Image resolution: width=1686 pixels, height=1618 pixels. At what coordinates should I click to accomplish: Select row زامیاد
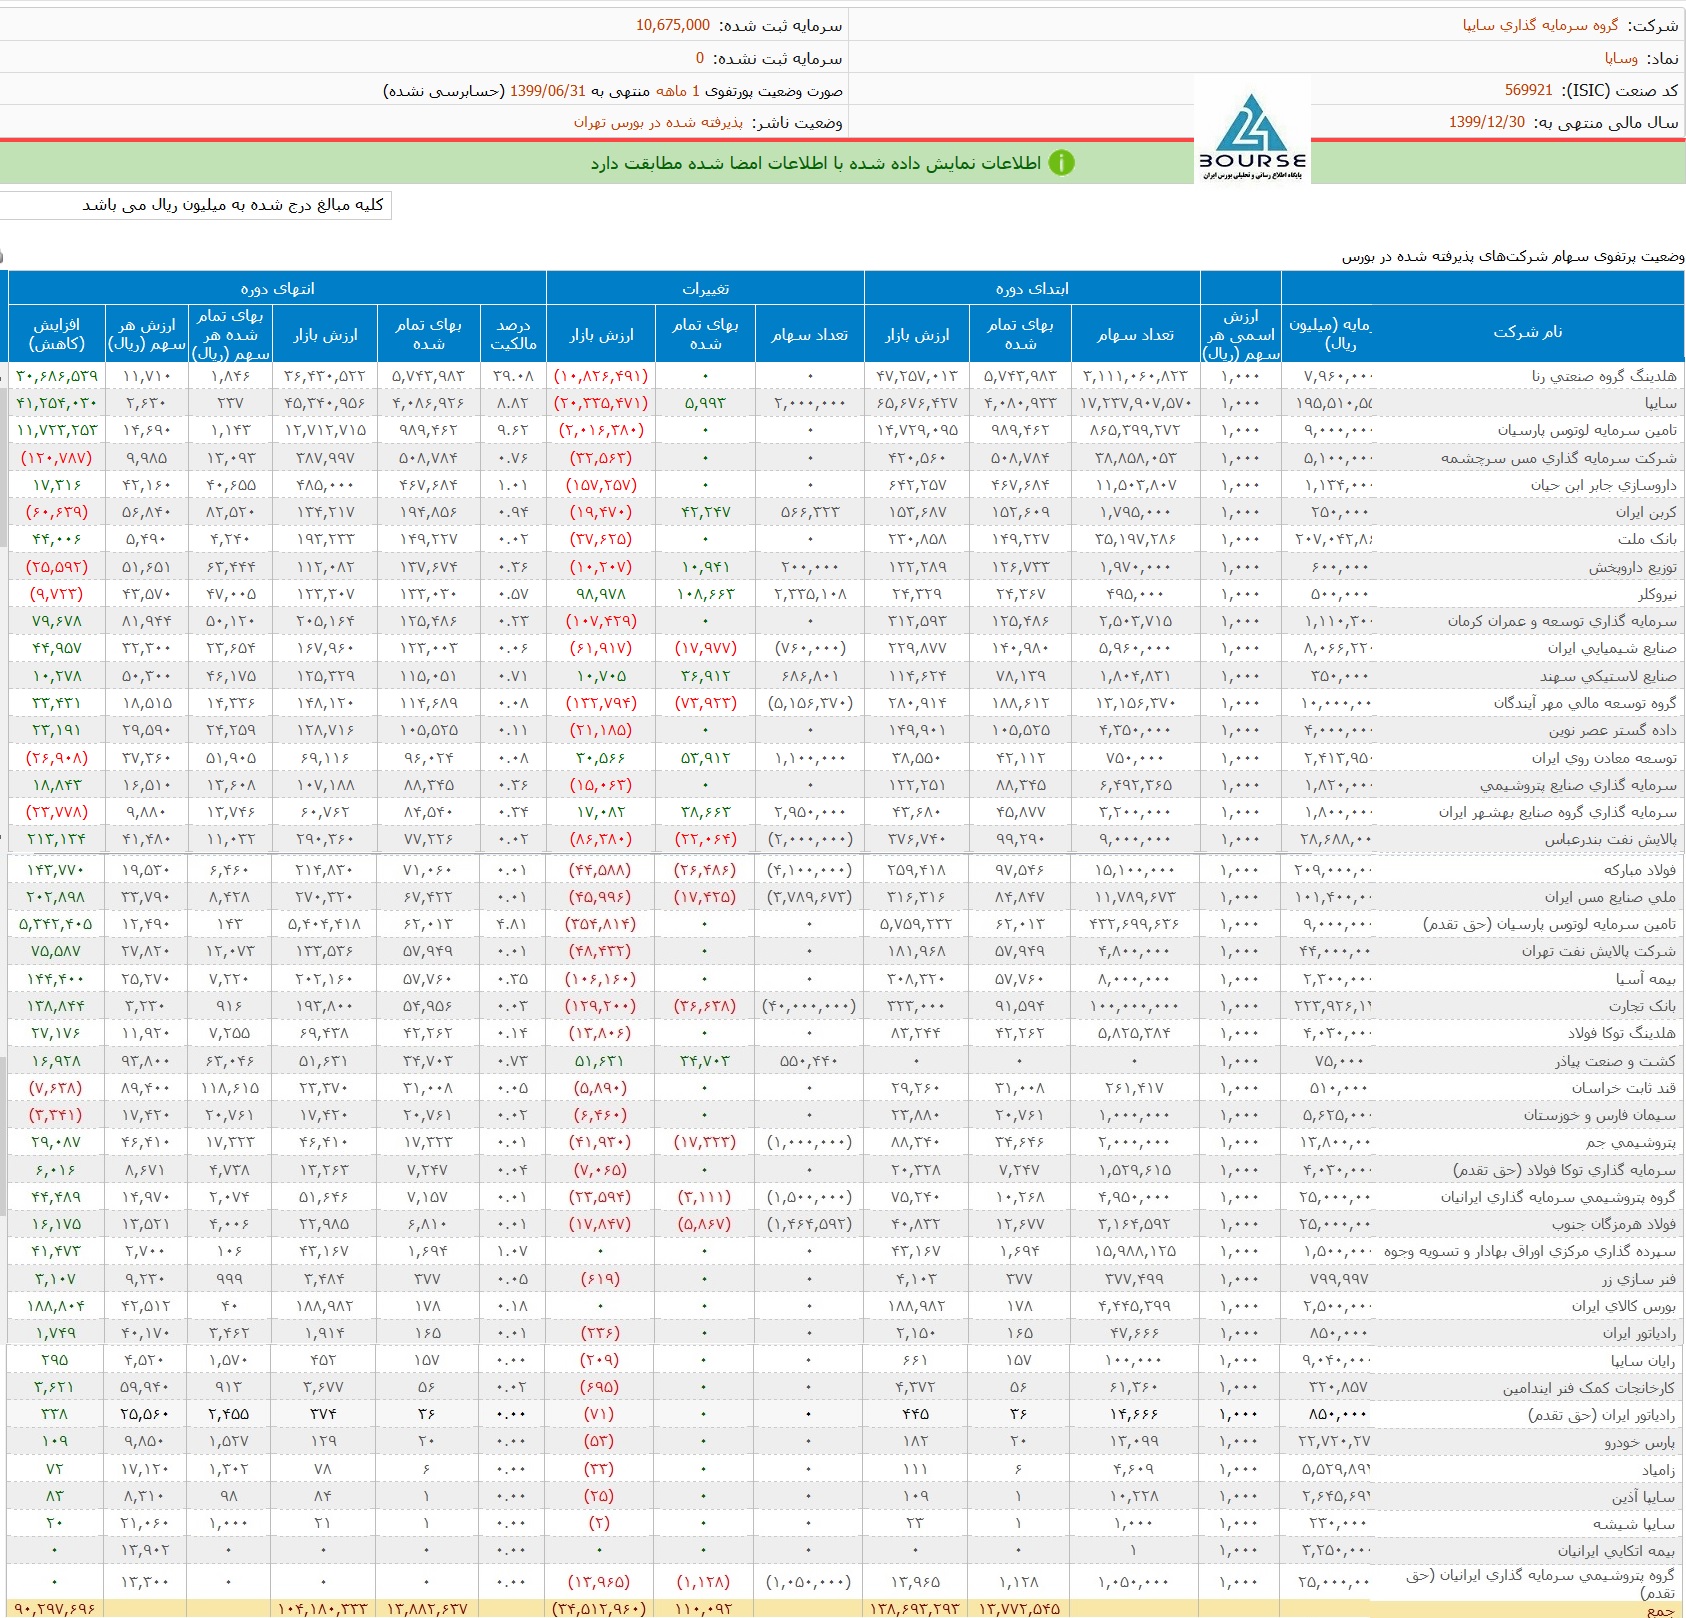846,1469
